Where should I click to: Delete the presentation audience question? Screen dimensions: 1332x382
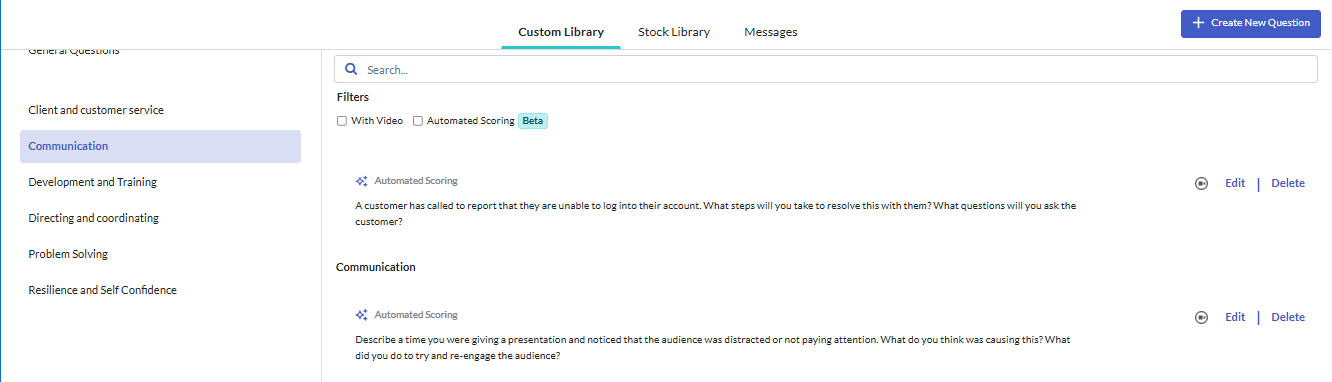point(1288,317)
